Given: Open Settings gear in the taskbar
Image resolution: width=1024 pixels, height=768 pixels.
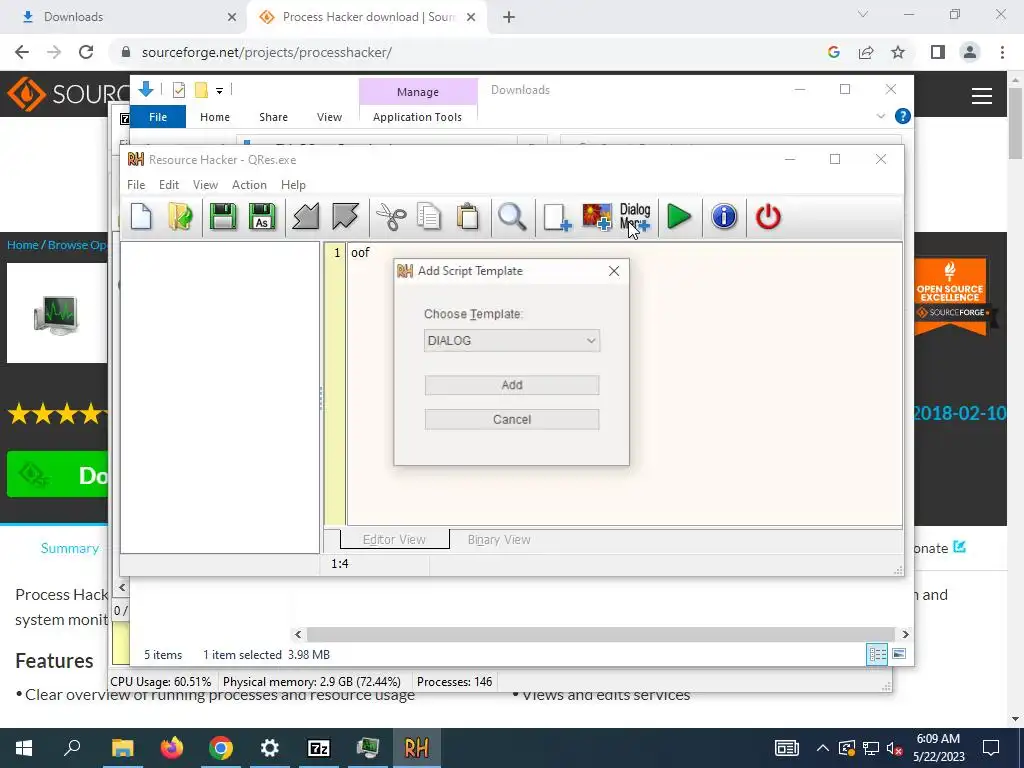Looking at the screenshot, I should (x=270, y=748).
